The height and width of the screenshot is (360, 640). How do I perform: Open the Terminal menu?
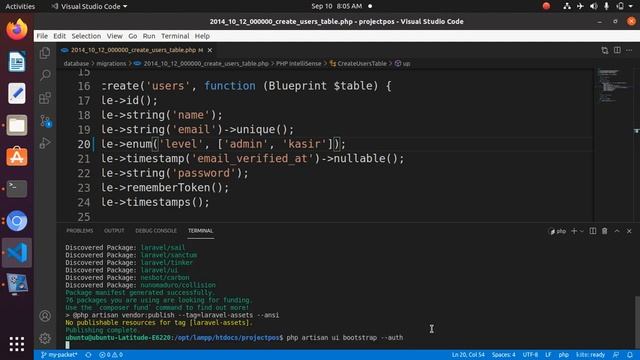point(175,36)
